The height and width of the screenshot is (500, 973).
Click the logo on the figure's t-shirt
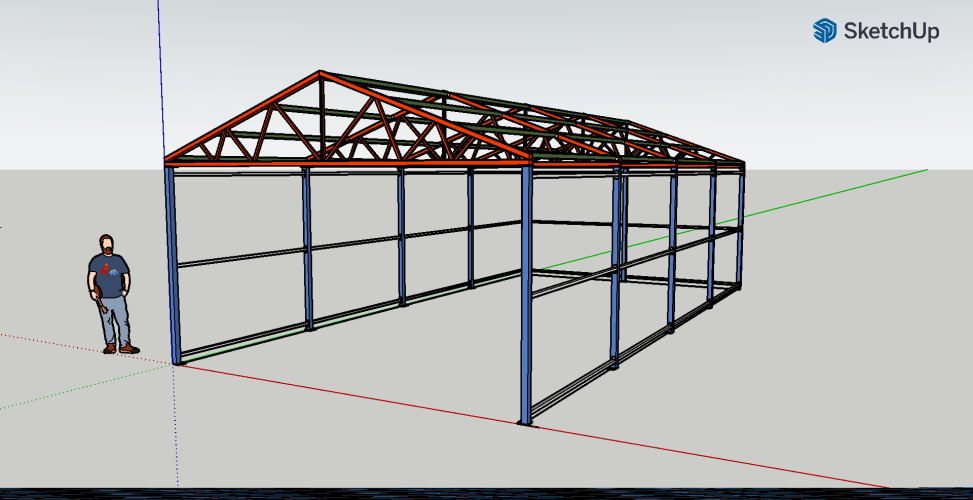pyautogui.click(x=111, y=271)
